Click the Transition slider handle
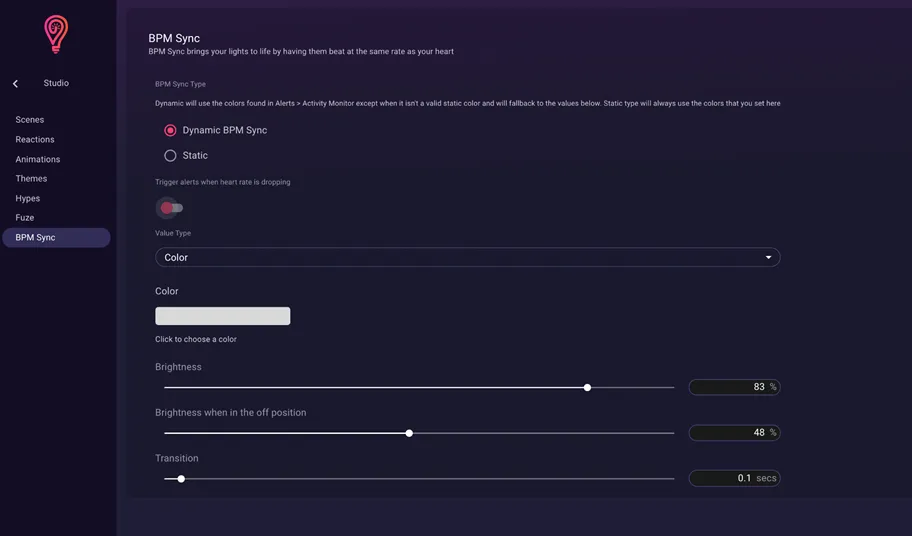This screenshot has height=536, width=912. 181,479
